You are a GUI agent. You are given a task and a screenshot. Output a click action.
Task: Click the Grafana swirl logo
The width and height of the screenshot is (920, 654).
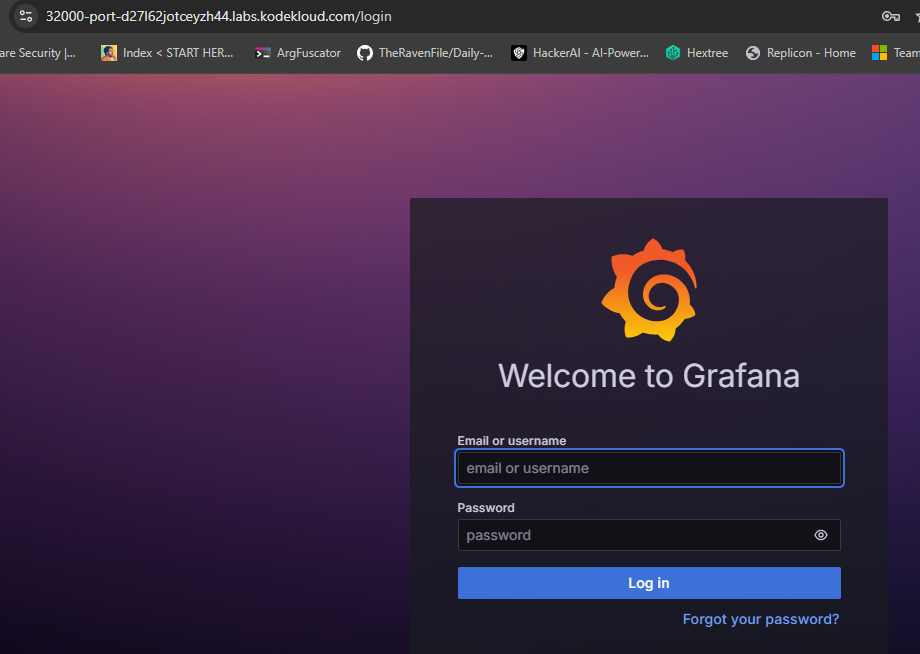click(x=648, y=290)
